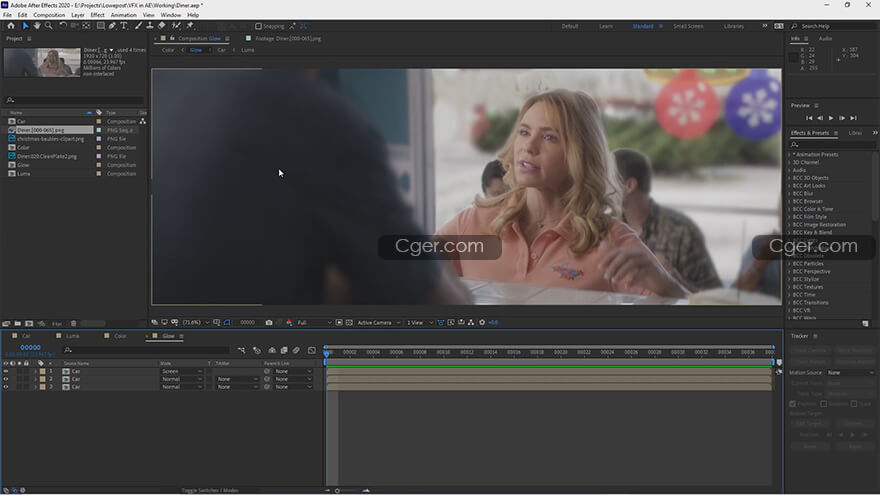Select the Roto Brush tool

[176, 26]
